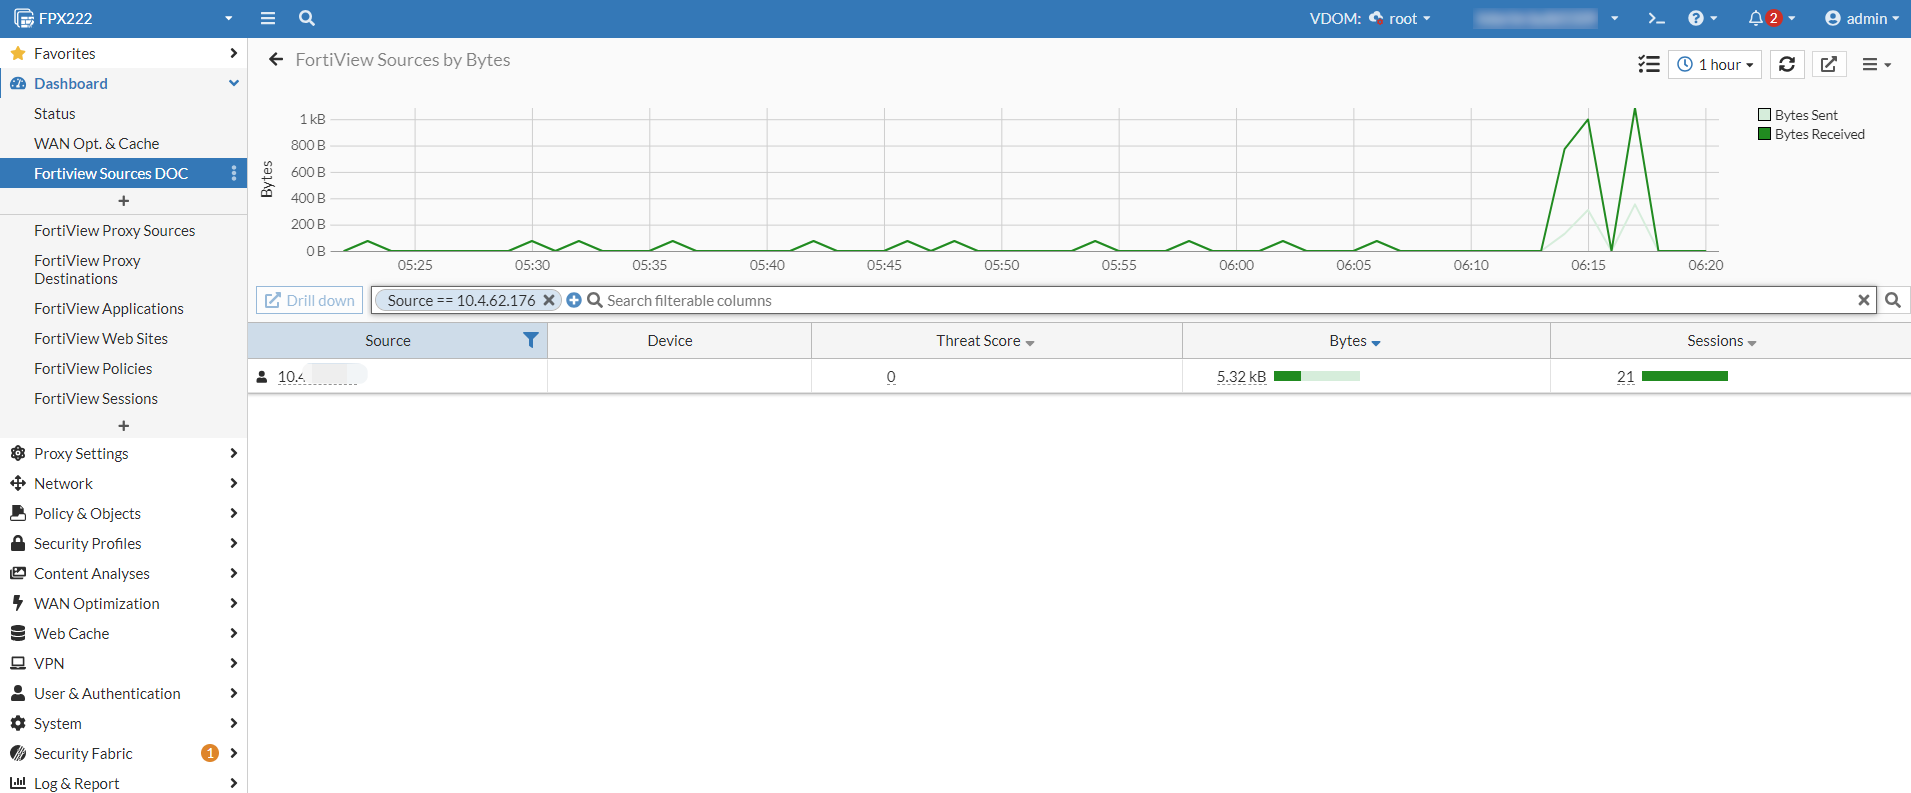Open Fortiview Sources DOC options menu
1911x793 pixels.
pyautogui.click(x=234, y=173)
